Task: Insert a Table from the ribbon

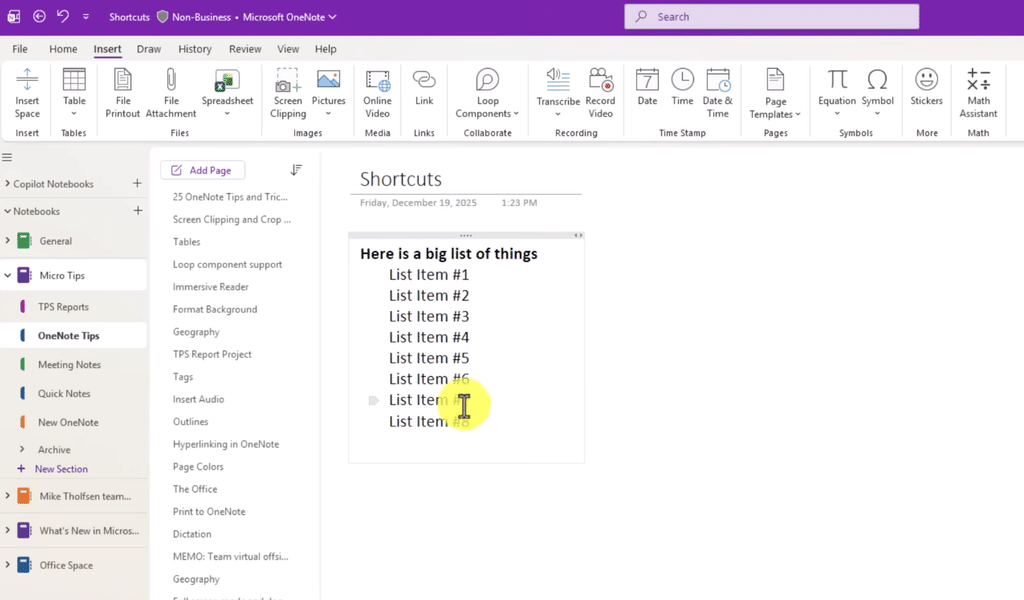Action: [74, 93]
